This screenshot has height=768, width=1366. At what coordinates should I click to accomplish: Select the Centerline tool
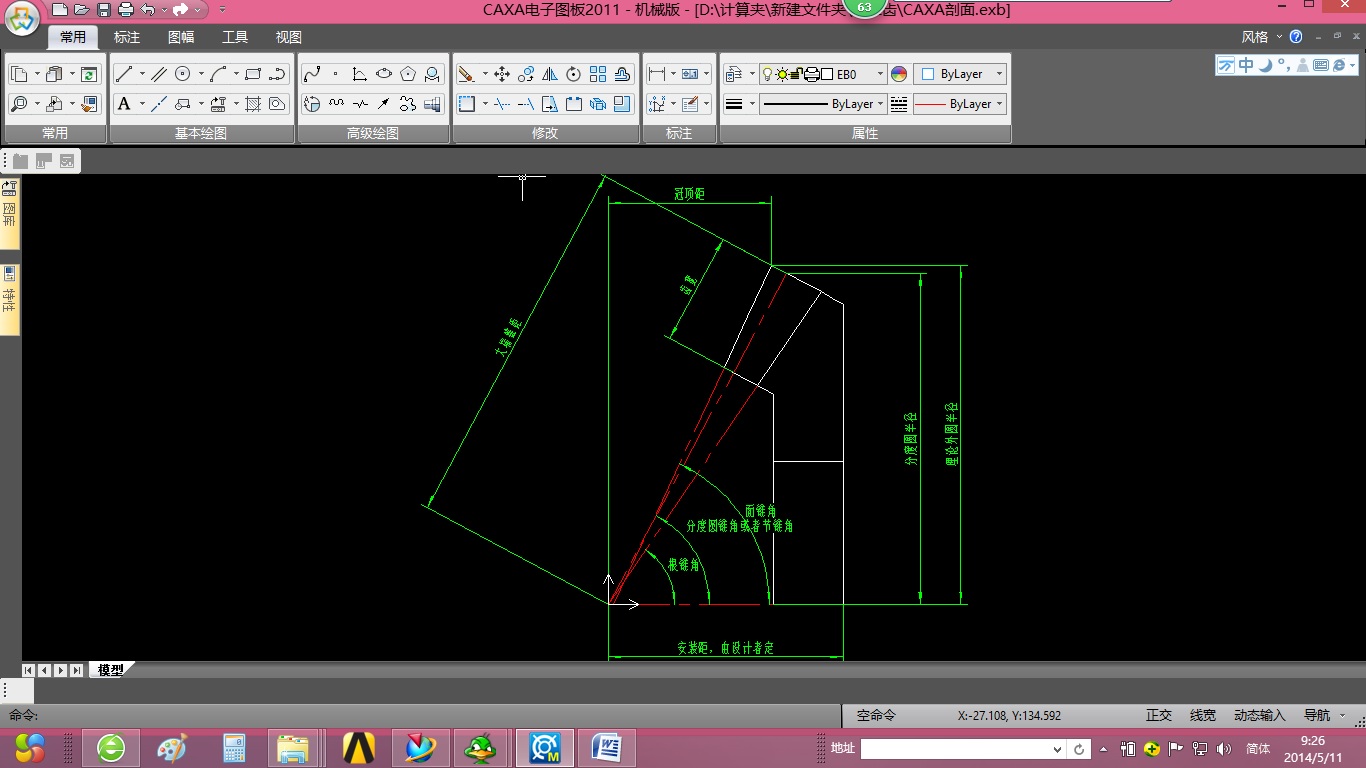pyautogui.click(x=159, y=104)
